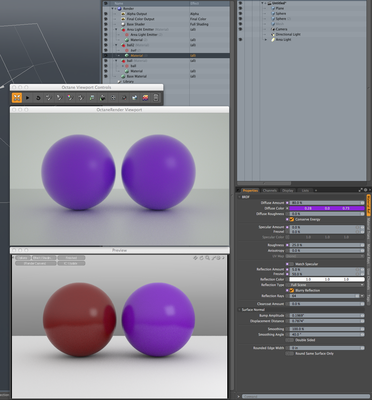Viewport: 372px width, 400px height.
Task: Switch to the Channels tab
Action: tap(270, 190)
